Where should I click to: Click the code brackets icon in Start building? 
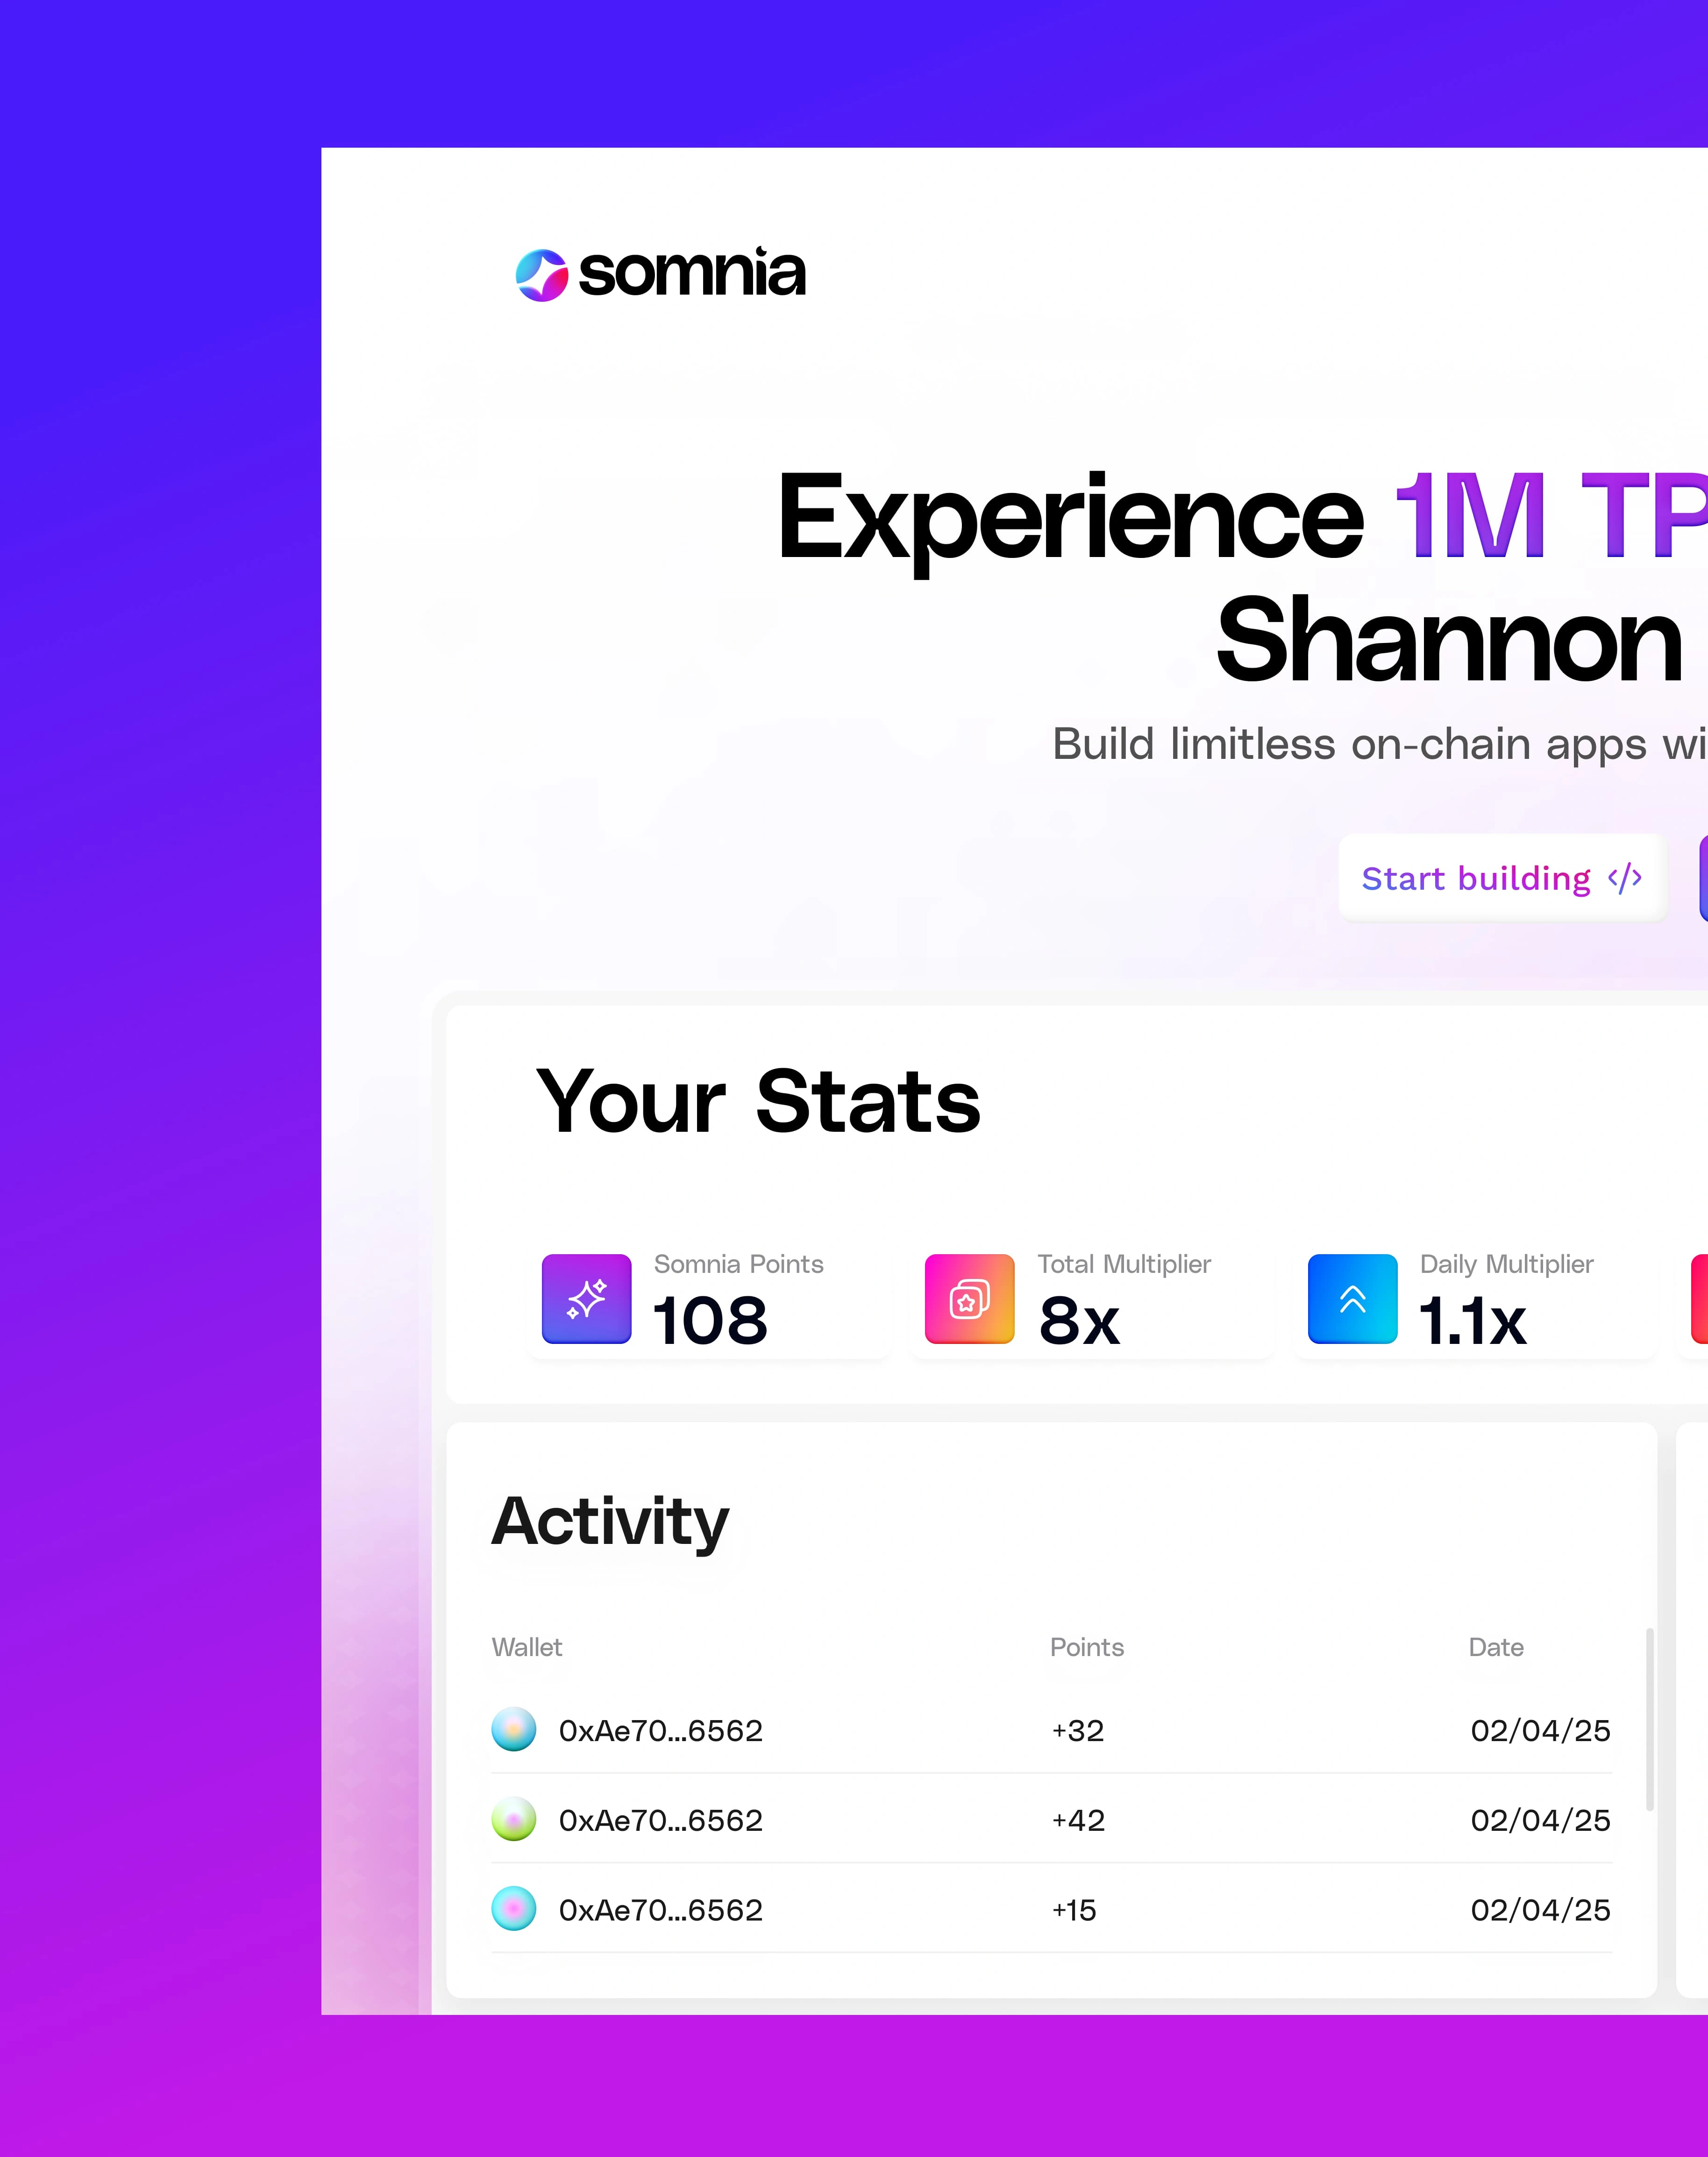pos(1625,878)
